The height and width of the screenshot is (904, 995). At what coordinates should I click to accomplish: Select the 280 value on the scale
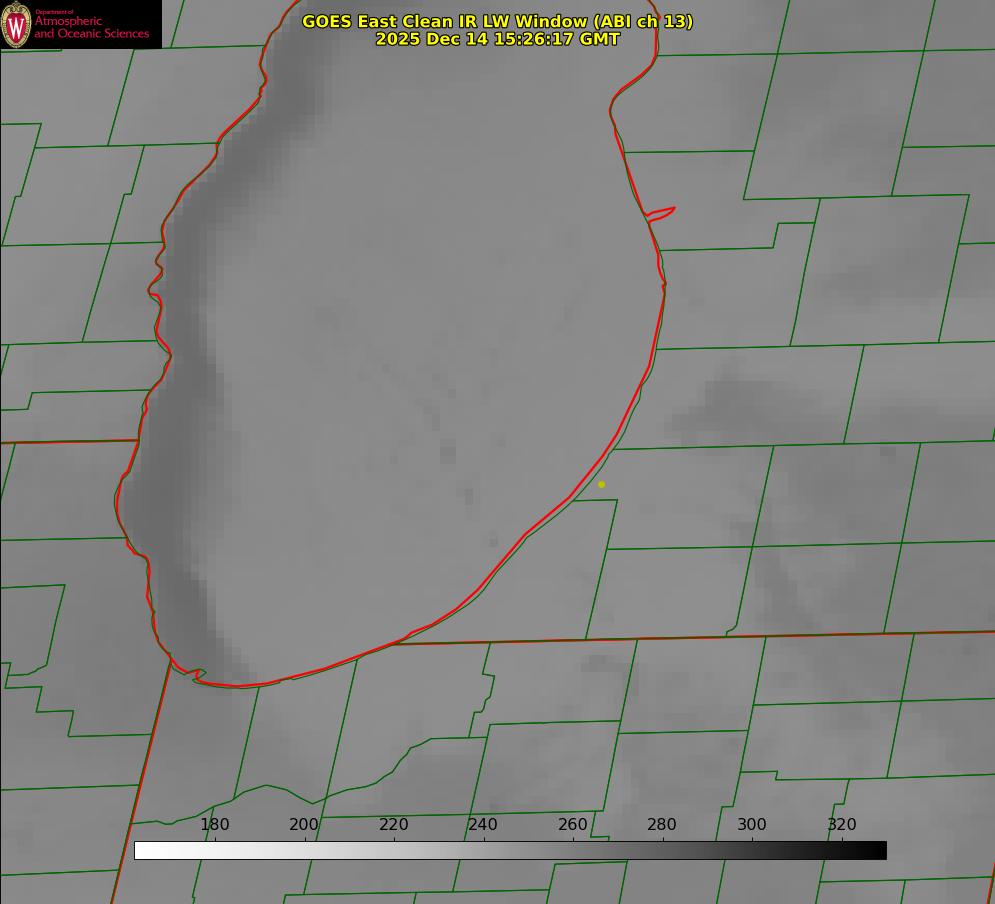tap(662, 824)
